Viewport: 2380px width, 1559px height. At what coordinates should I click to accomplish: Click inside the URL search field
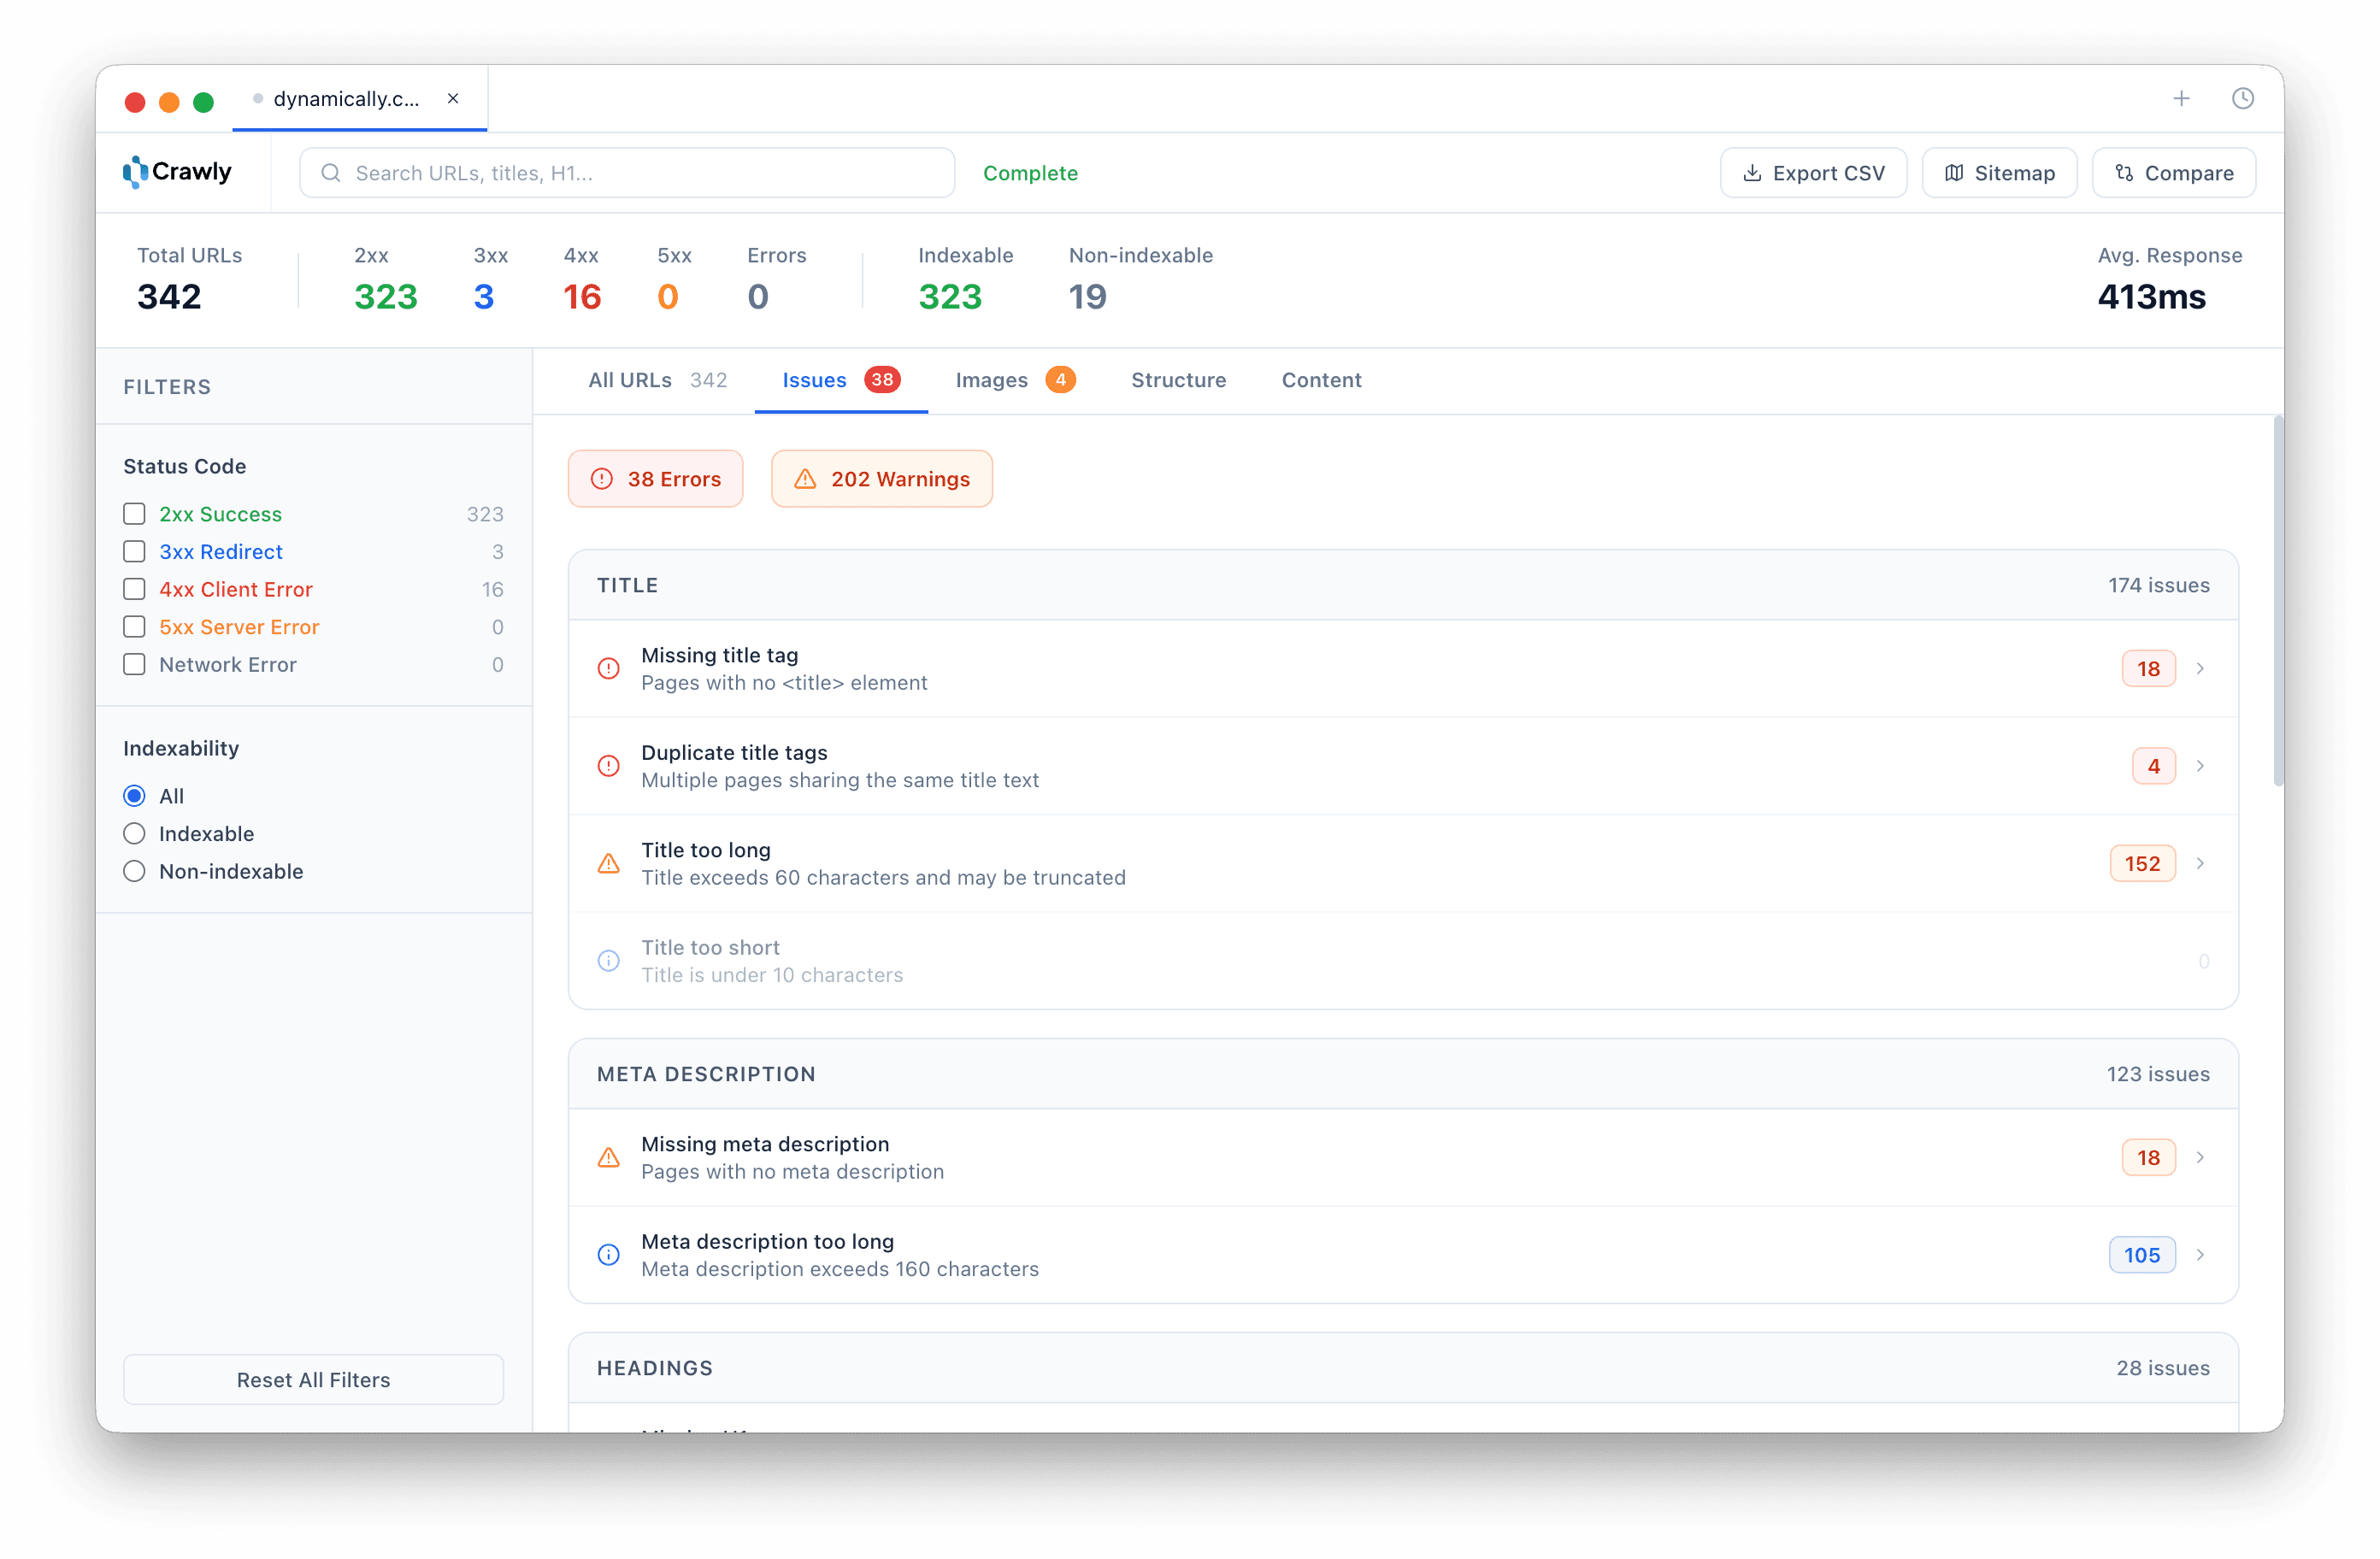(x=627, y=172)
